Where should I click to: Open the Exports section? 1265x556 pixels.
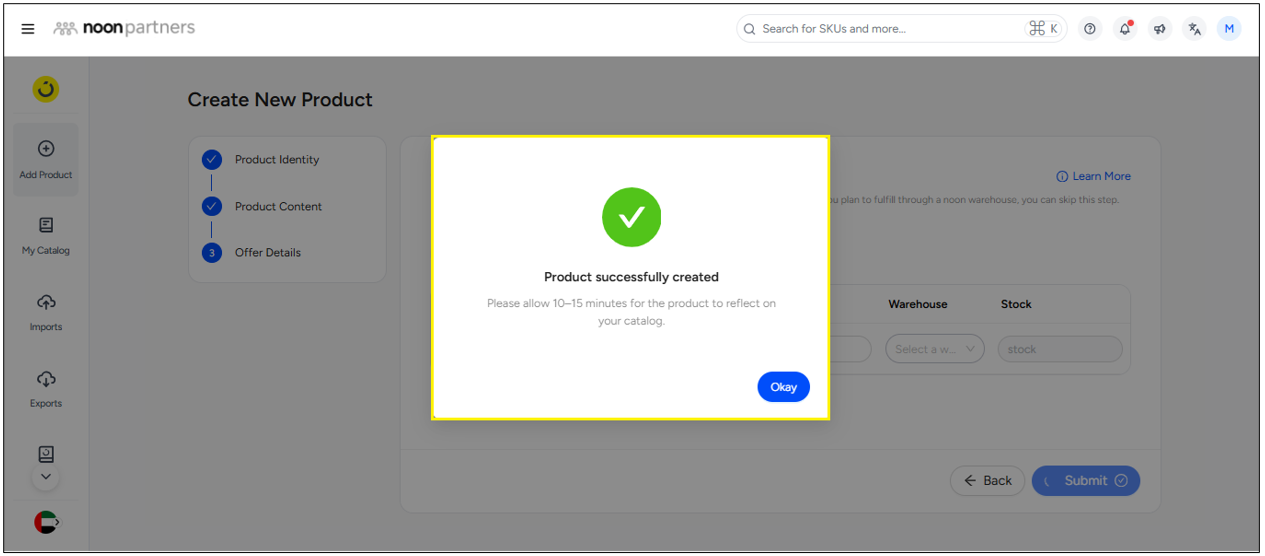coord(46,389)
